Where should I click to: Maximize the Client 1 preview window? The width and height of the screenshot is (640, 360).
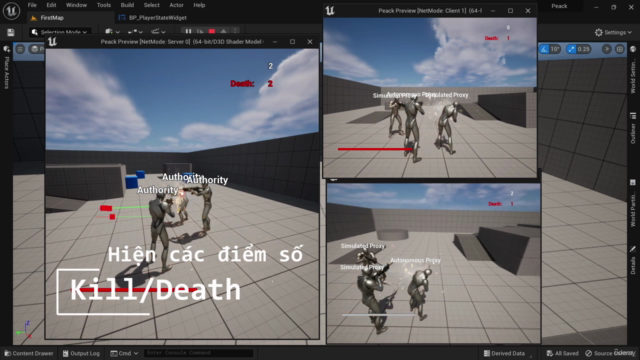pyautogui.click(x=510, y=11)
